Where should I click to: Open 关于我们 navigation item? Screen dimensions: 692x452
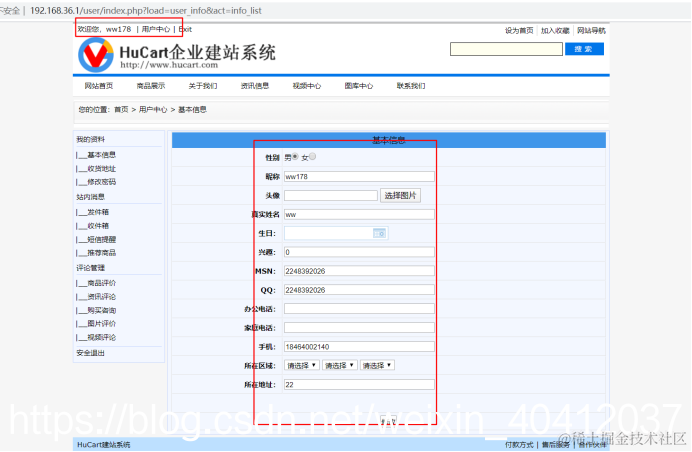point(203,86)
